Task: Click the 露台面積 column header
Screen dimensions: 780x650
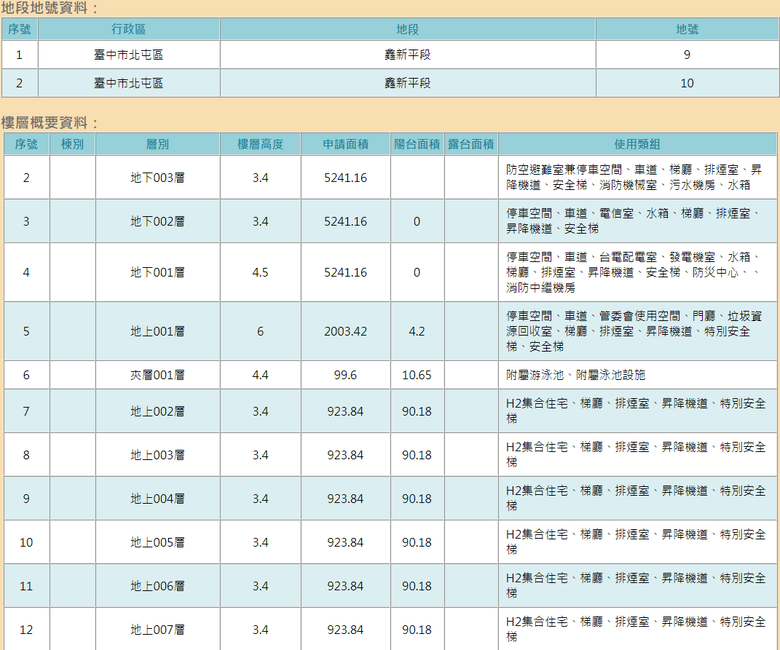Action: 471,144
